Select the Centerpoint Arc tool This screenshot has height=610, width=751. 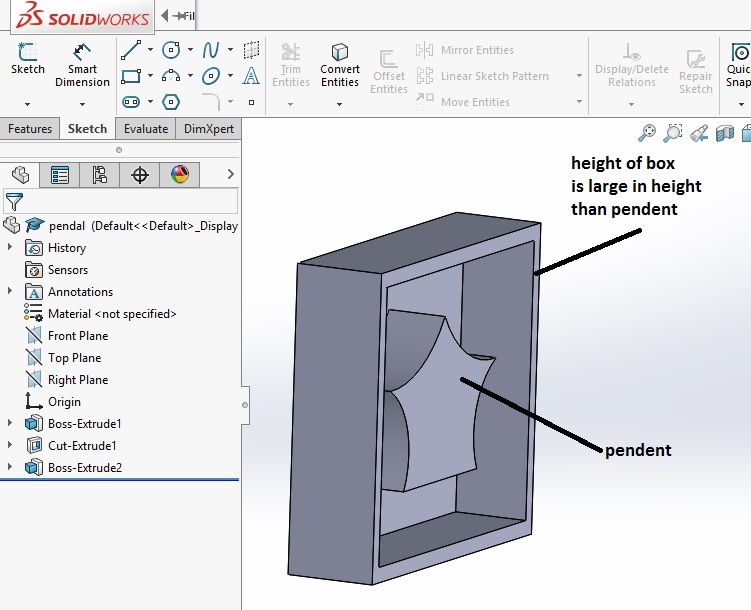coord(171,76)
